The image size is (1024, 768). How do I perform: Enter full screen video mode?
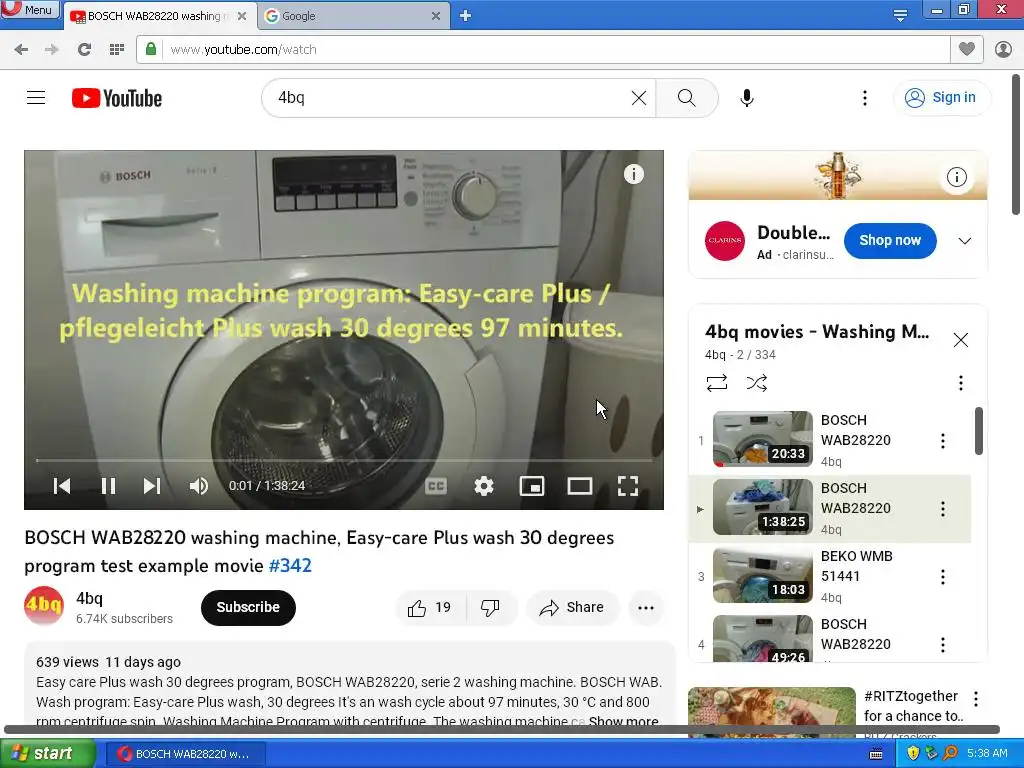[628, 486]
